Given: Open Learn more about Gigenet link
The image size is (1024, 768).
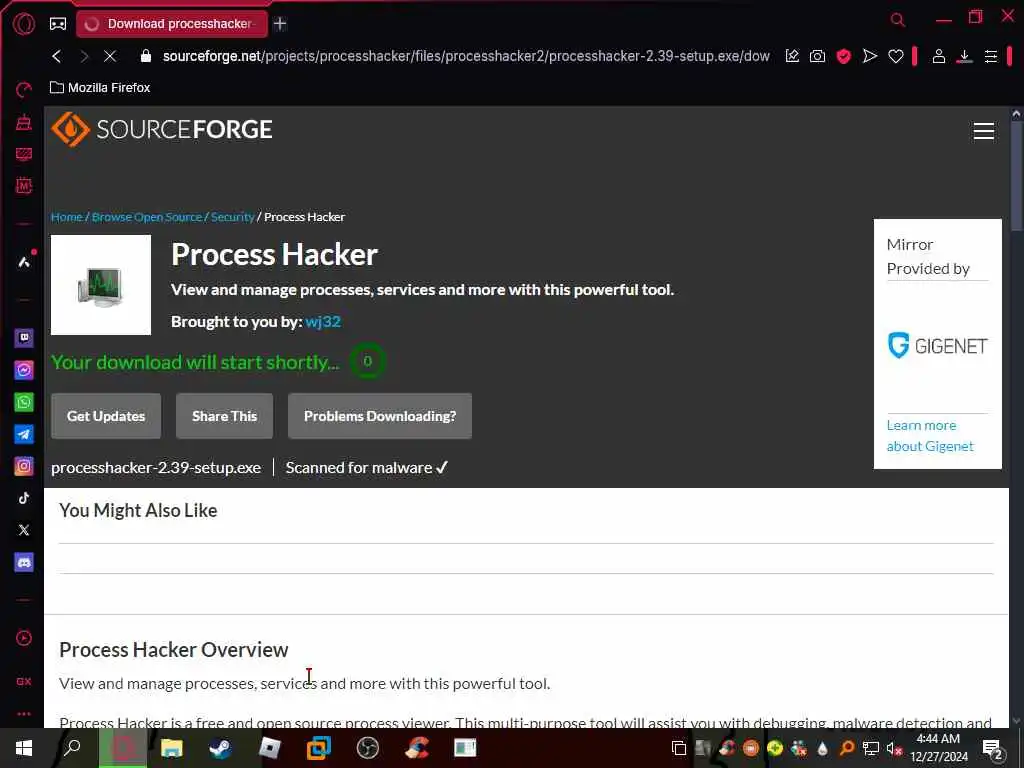Looking at the screenshot, I should click(930, 436).
